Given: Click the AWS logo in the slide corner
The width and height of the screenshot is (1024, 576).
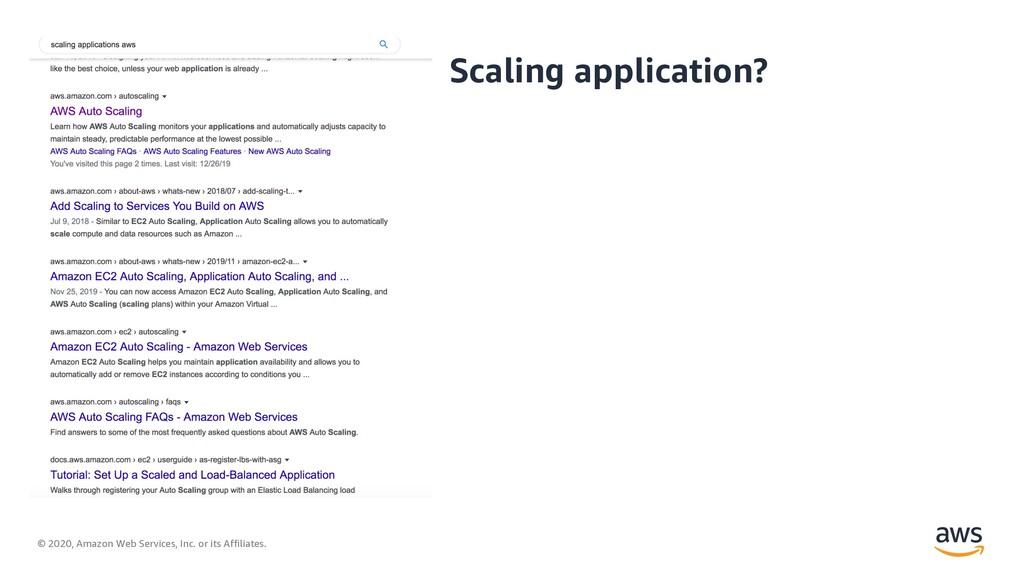Looking at the screenshot, I should point(959,541).
